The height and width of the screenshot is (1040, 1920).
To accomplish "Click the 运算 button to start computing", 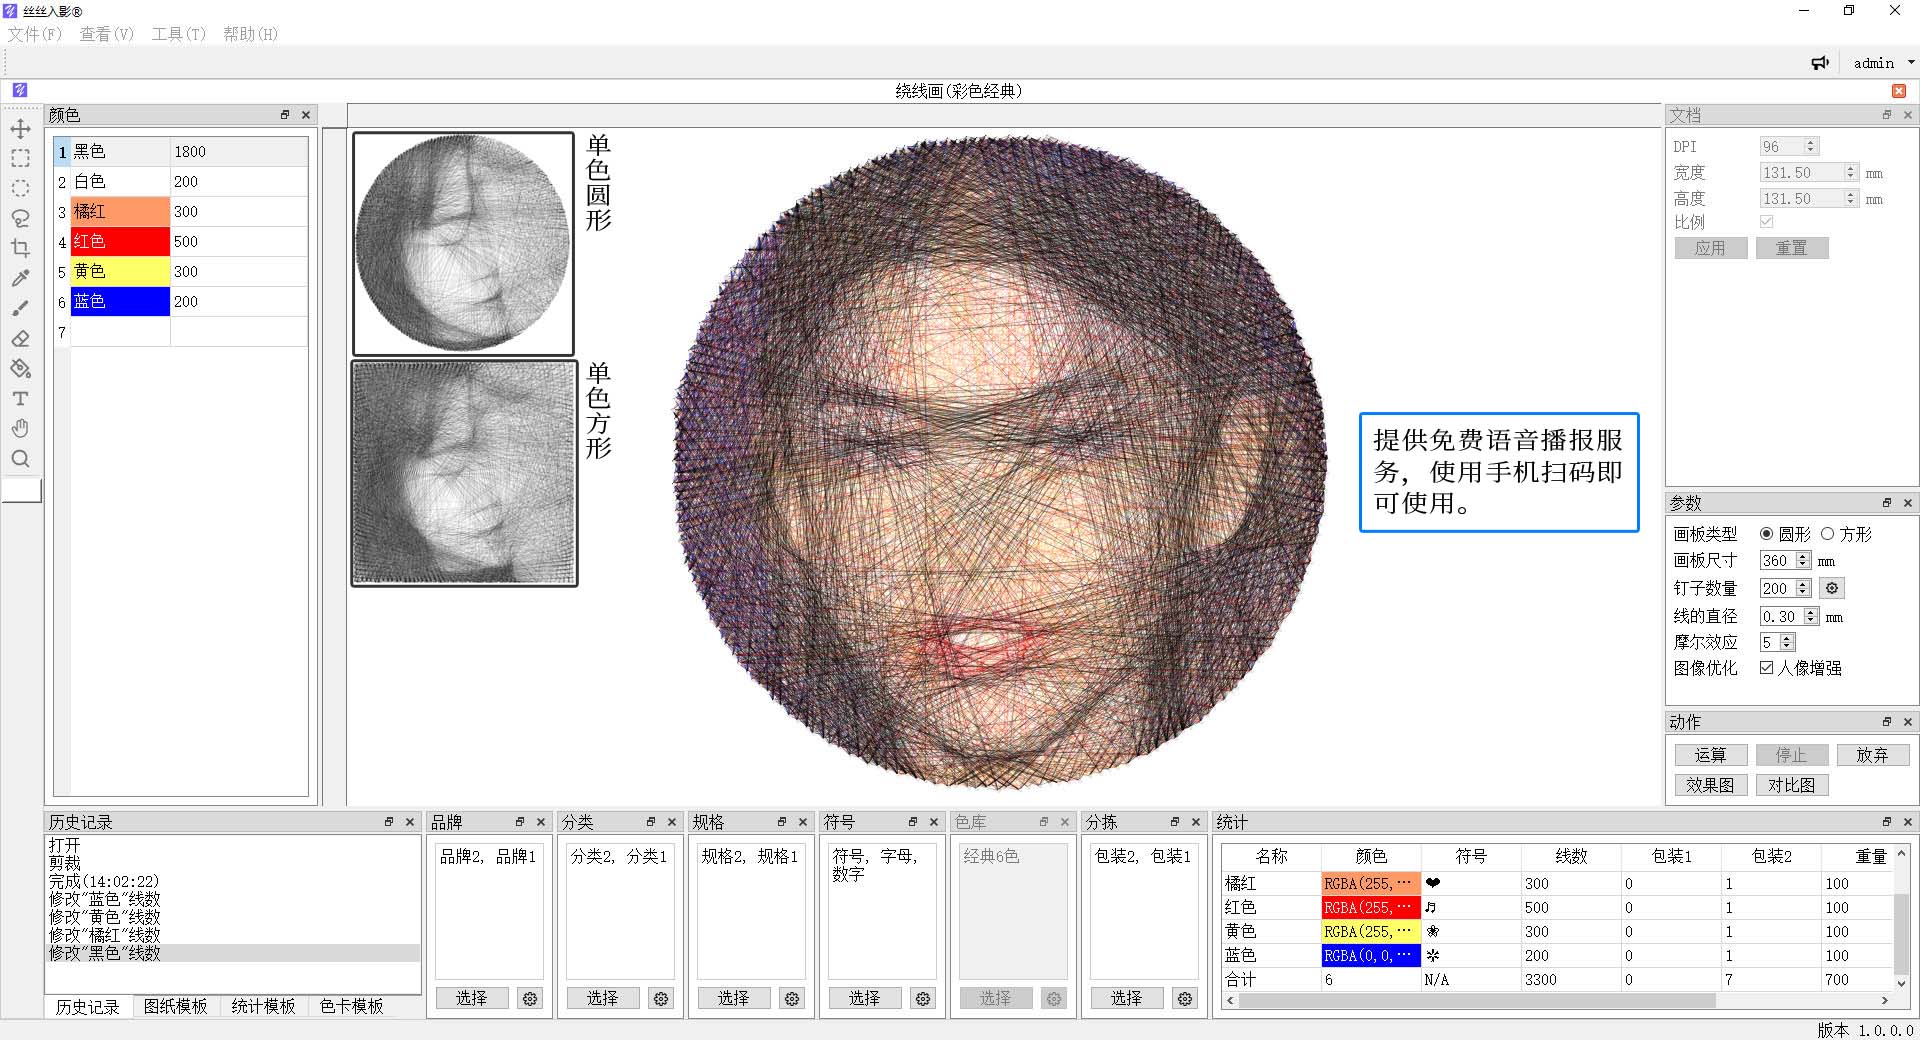I will point(1710,754).
